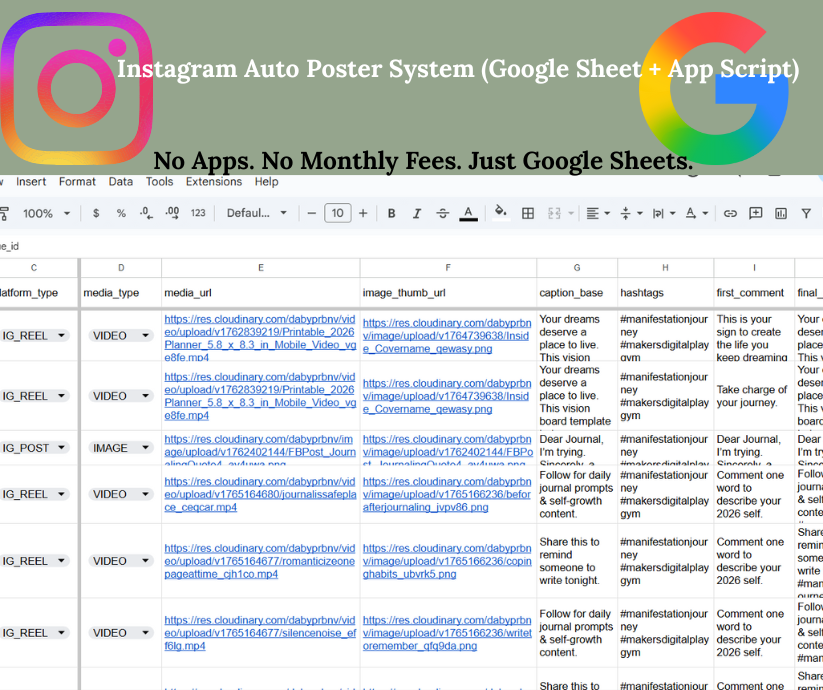Select the media_type header cell
The image size is (823, 690).
click(x=121, y=293)
